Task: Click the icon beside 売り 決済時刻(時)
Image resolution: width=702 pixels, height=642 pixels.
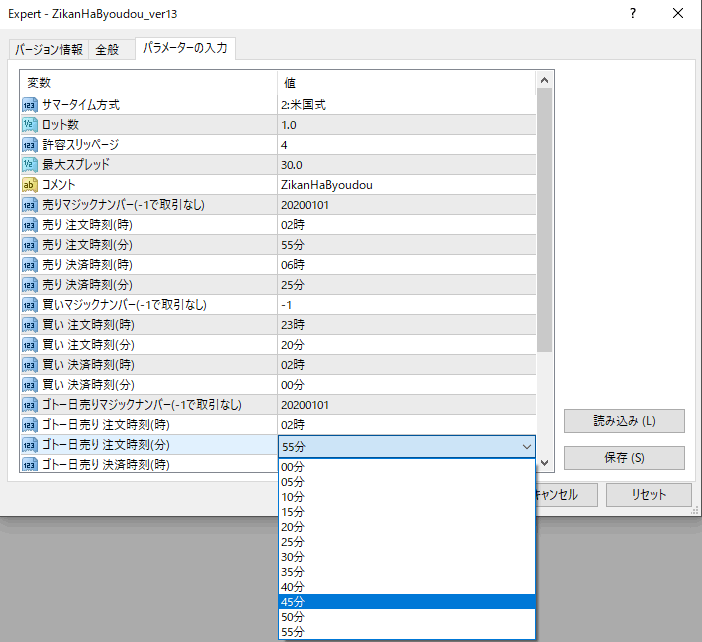Action: click(30, 265)
